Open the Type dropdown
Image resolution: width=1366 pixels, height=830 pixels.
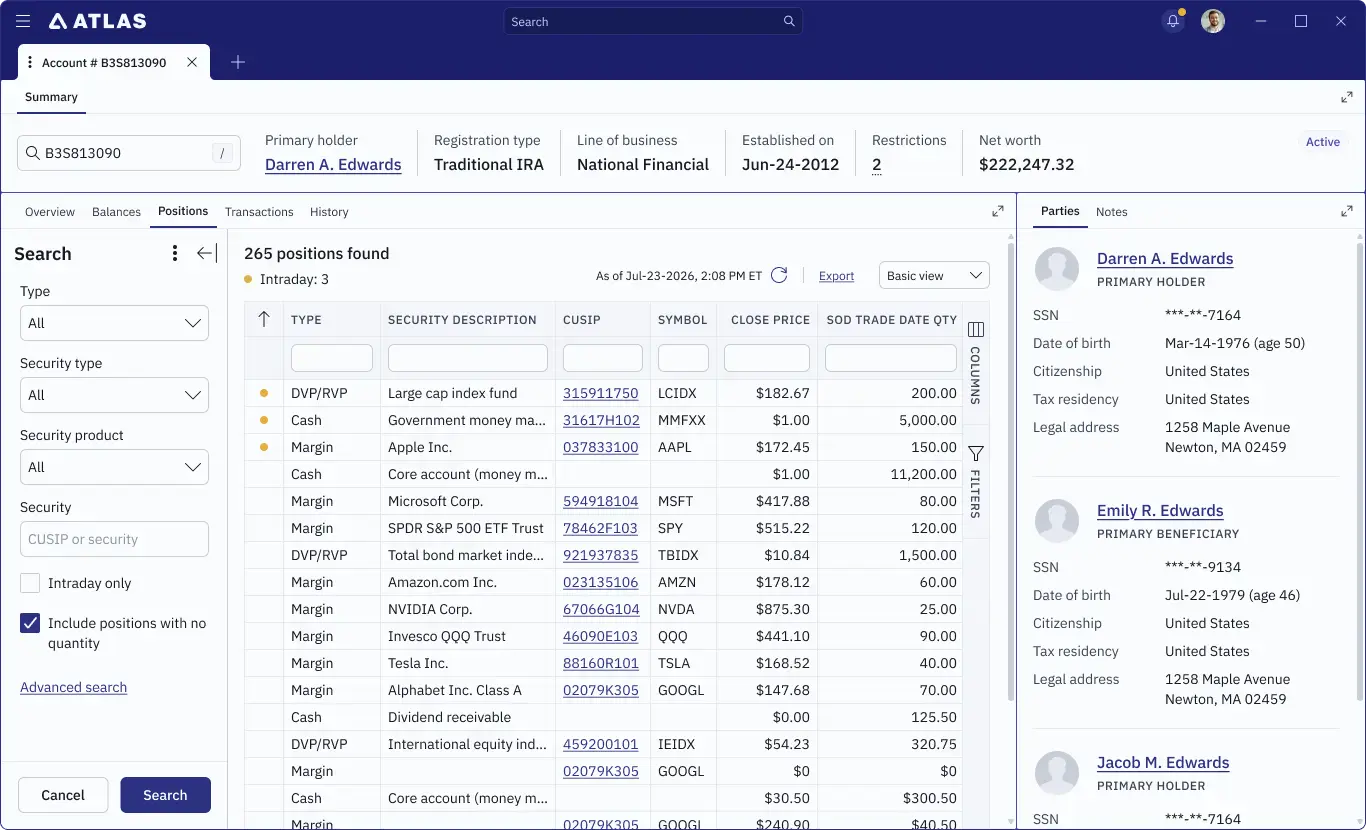coord(114,323)
